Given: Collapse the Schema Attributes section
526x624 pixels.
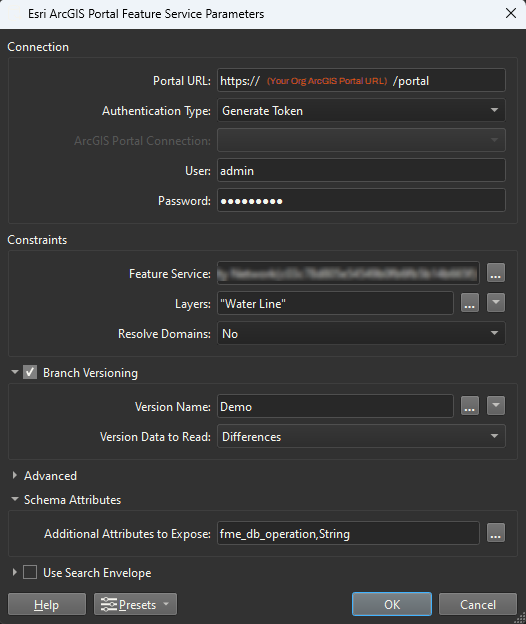Looking at the screenshot, I should (x=15, y=499).
